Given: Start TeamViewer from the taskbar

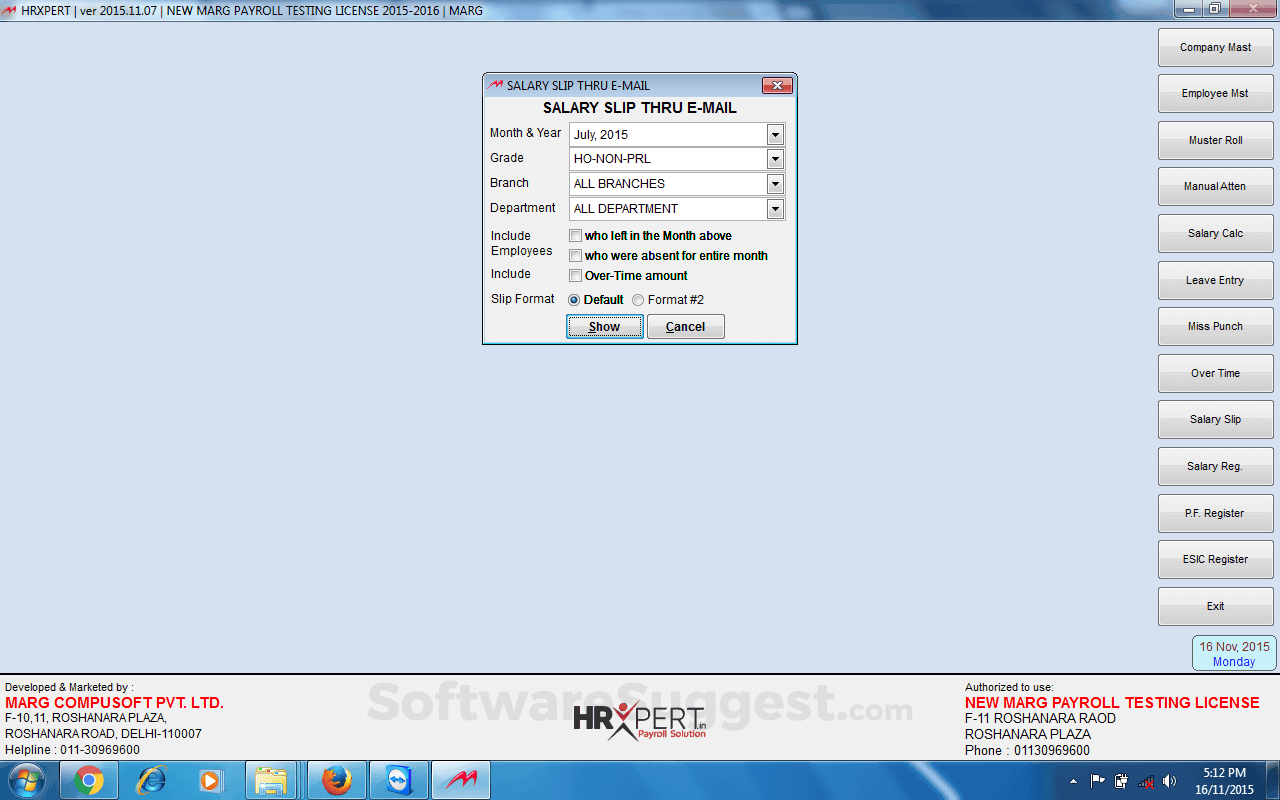Looking at the screenshot, I should (398, 779).
